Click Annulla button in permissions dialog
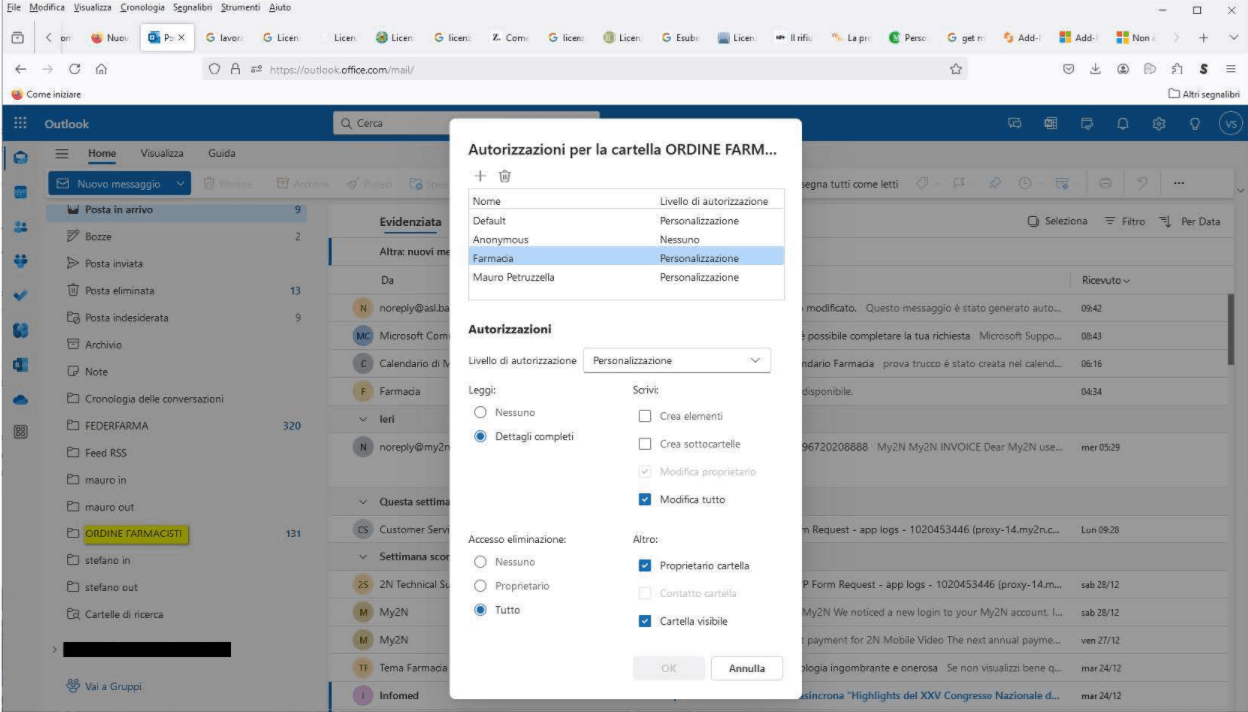 (x=747, y=669)
